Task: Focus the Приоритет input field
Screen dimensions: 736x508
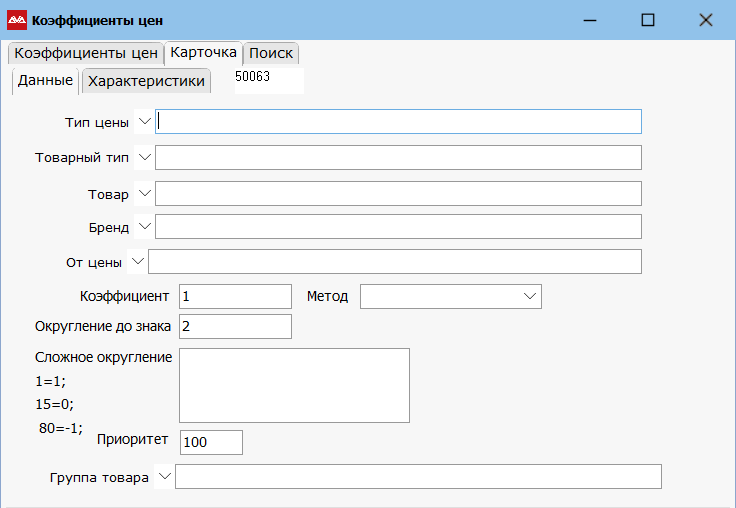Action: point(211,442)
